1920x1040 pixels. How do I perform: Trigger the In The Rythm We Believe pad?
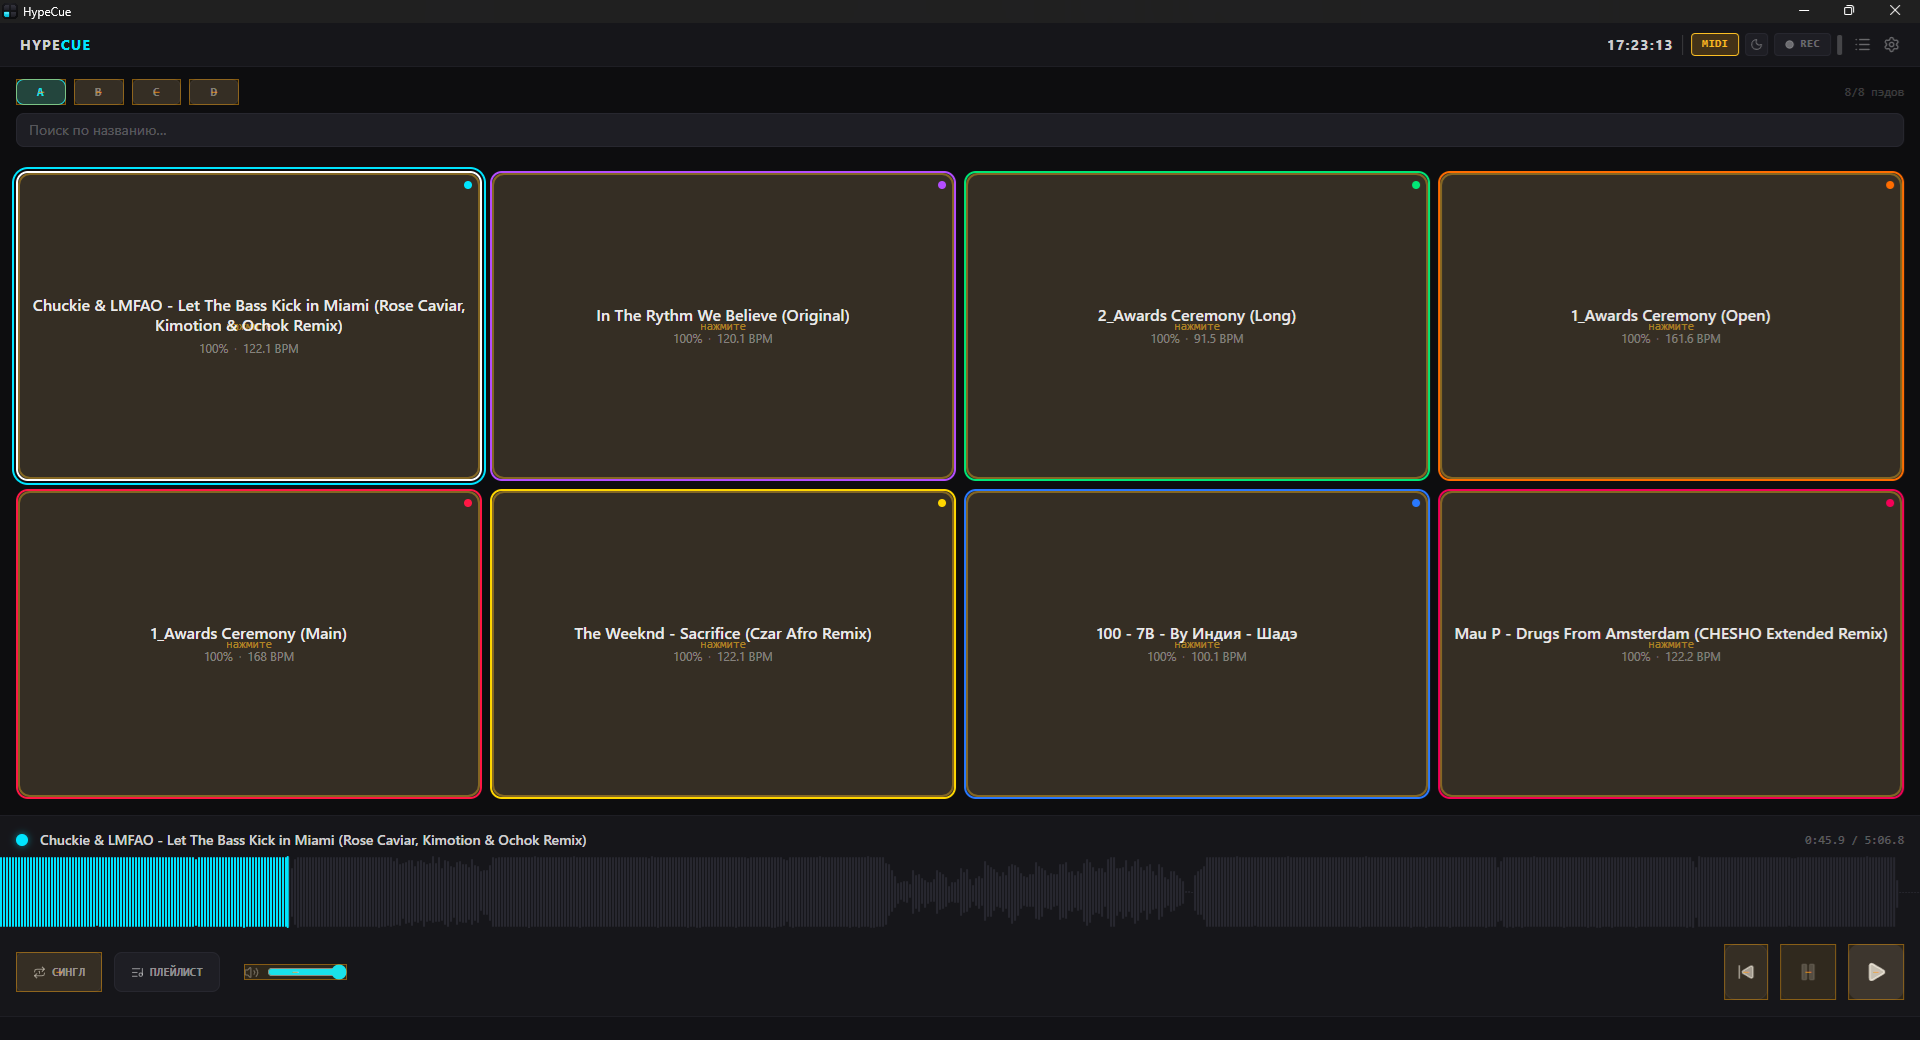tap(723, 326)
